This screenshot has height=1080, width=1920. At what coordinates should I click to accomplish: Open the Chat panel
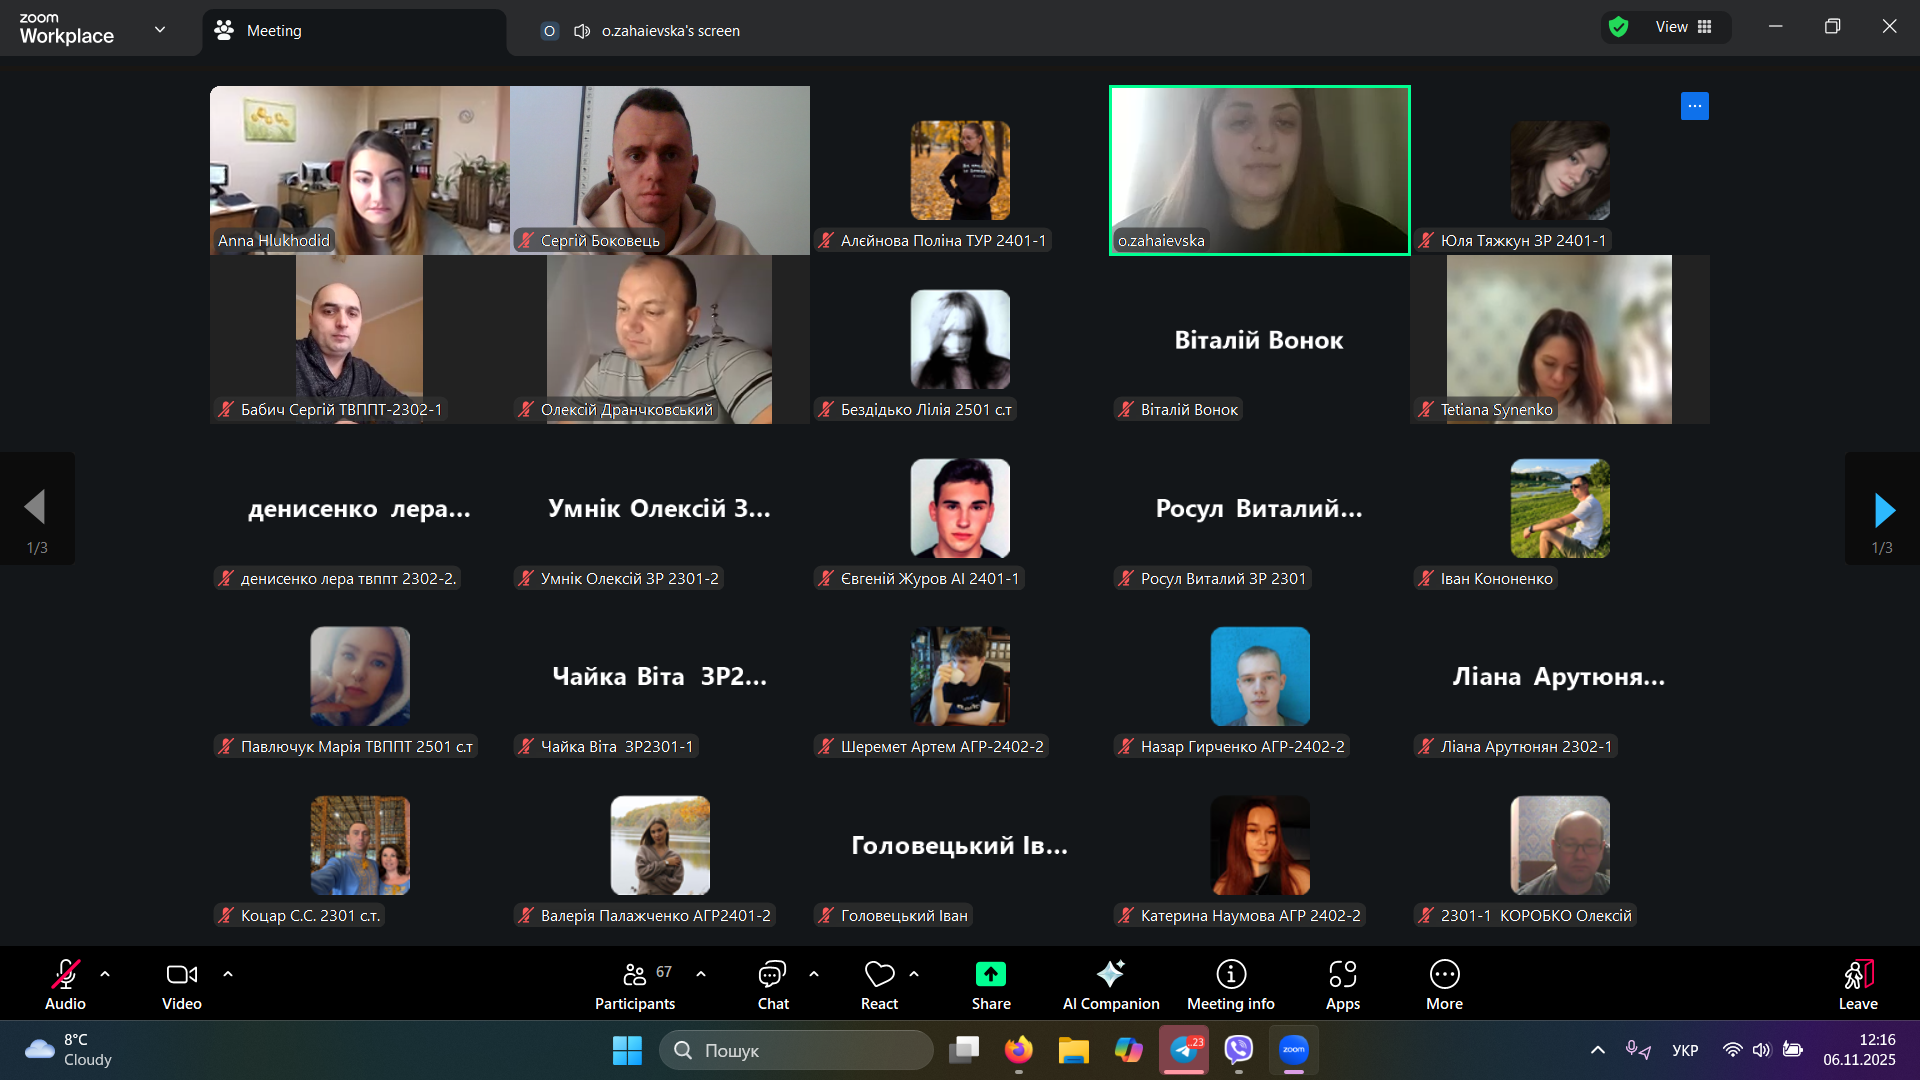tap(772, 985)
